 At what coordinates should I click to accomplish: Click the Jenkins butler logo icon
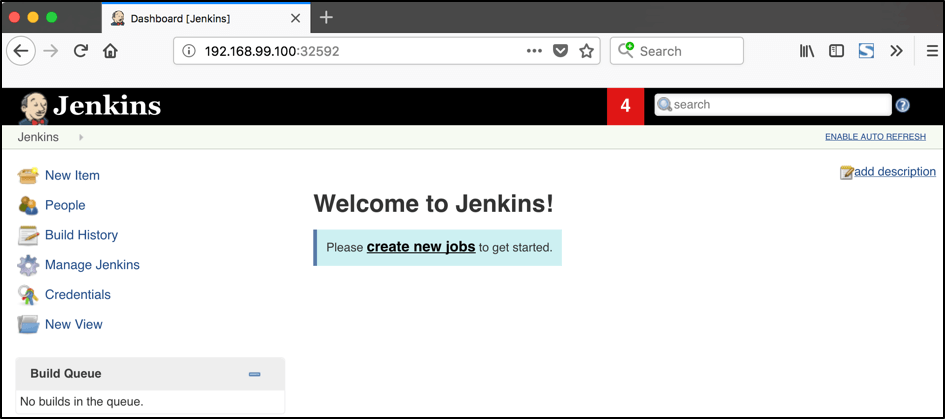[34, 108]
